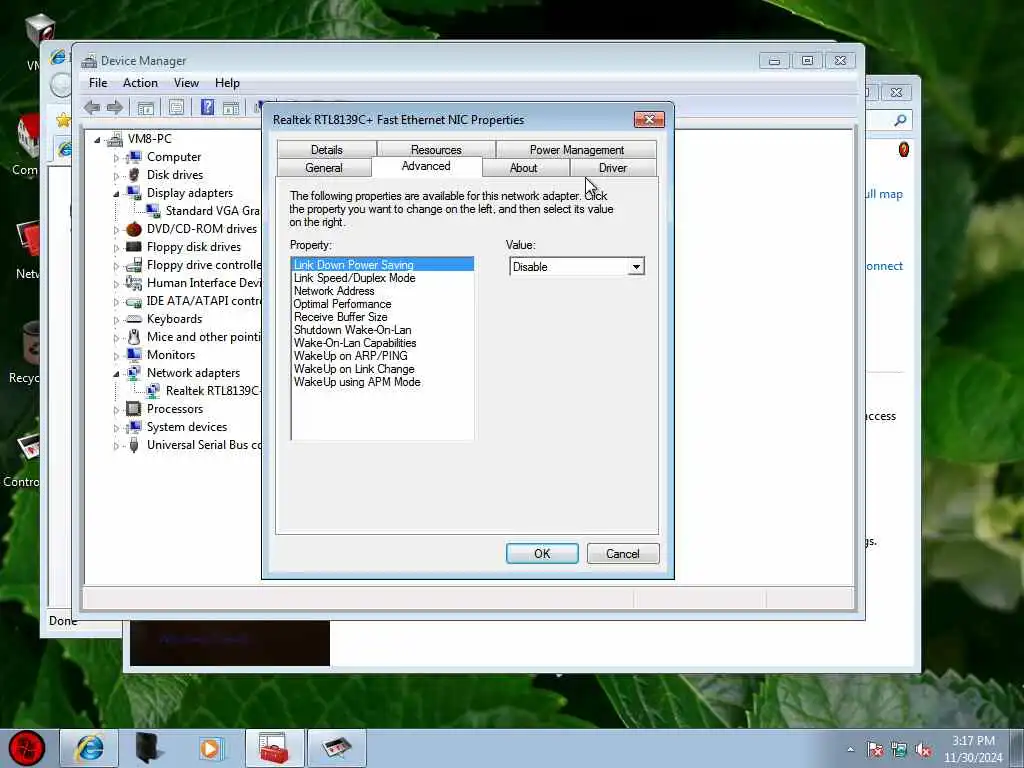Click the Cancel button in NIC Properties
The height and width of the screenshot is (768, 1024).
(x=623, y=554)
